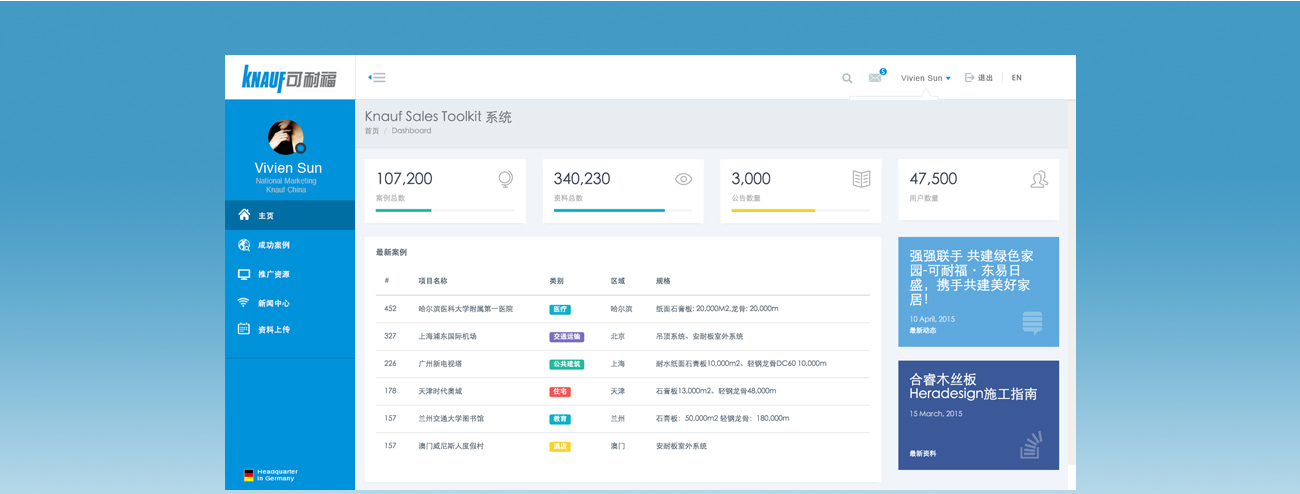The height and width of the screenshot is (494, 1300).
Task: Click the green 公共建筑 category tag
Action: [x=566, y=364]
